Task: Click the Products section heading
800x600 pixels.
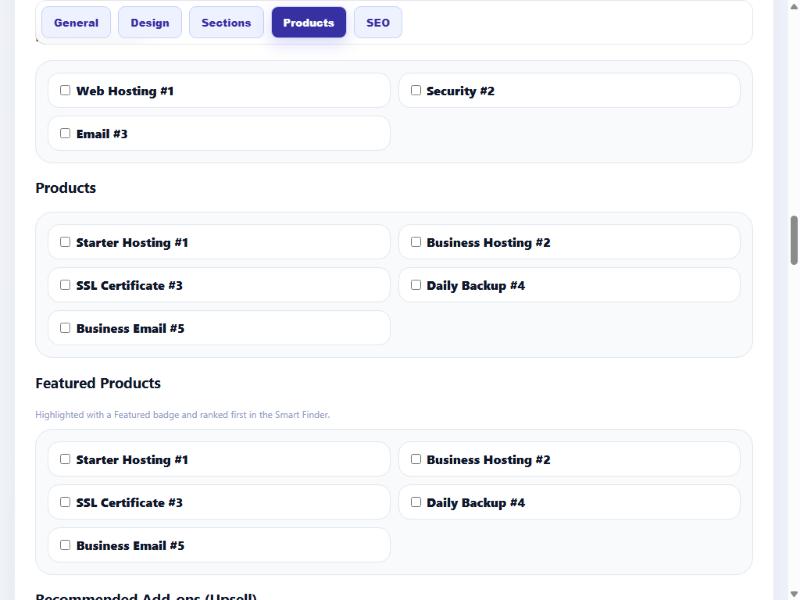Action: point(65,188)
